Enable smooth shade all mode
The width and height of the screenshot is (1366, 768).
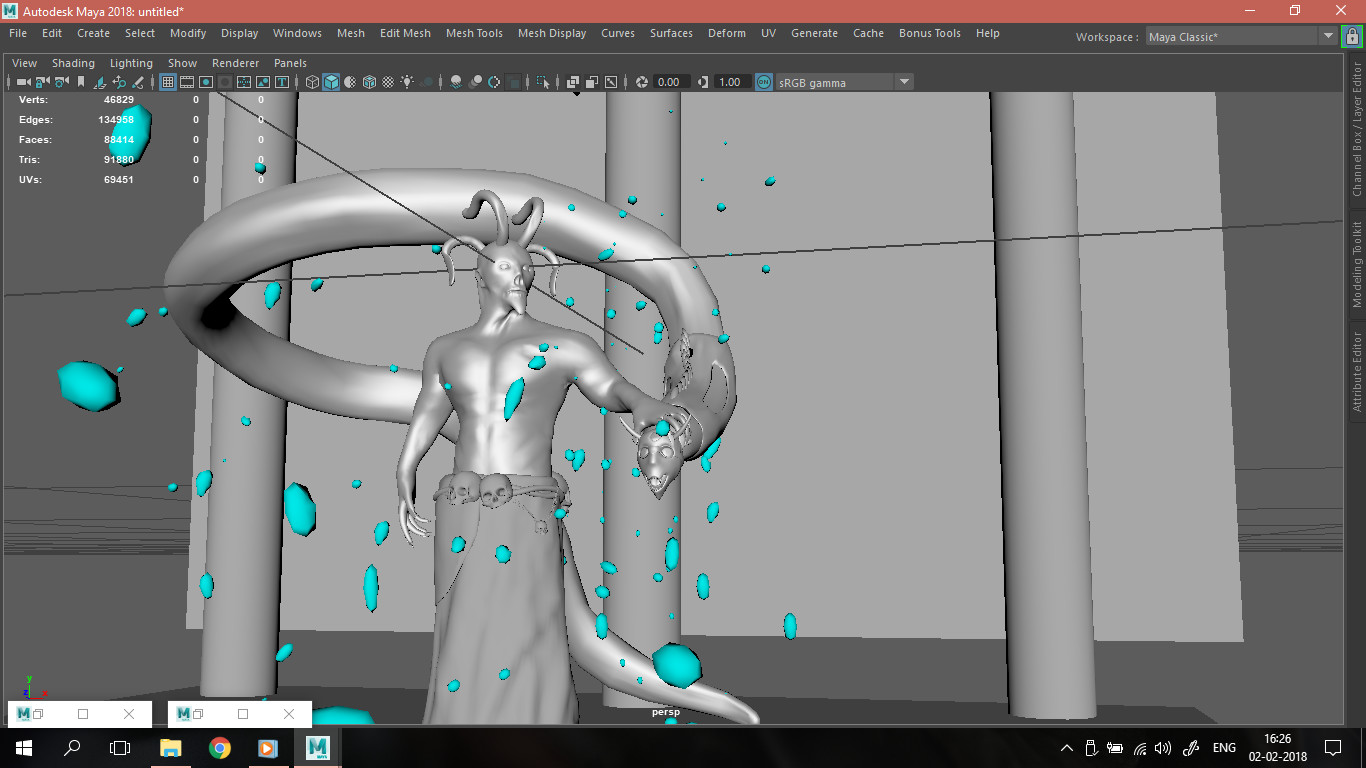[331, 82]
